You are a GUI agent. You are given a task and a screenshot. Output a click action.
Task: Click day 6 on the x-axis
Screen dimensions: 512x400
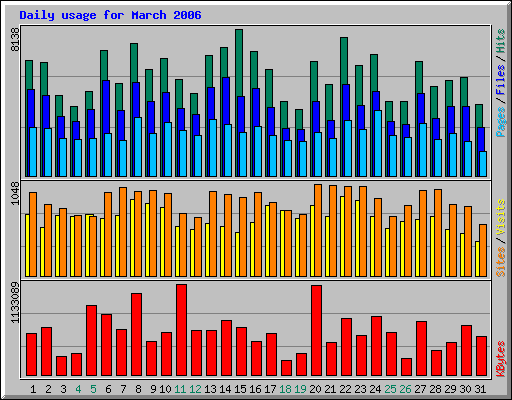coord(108,389)
